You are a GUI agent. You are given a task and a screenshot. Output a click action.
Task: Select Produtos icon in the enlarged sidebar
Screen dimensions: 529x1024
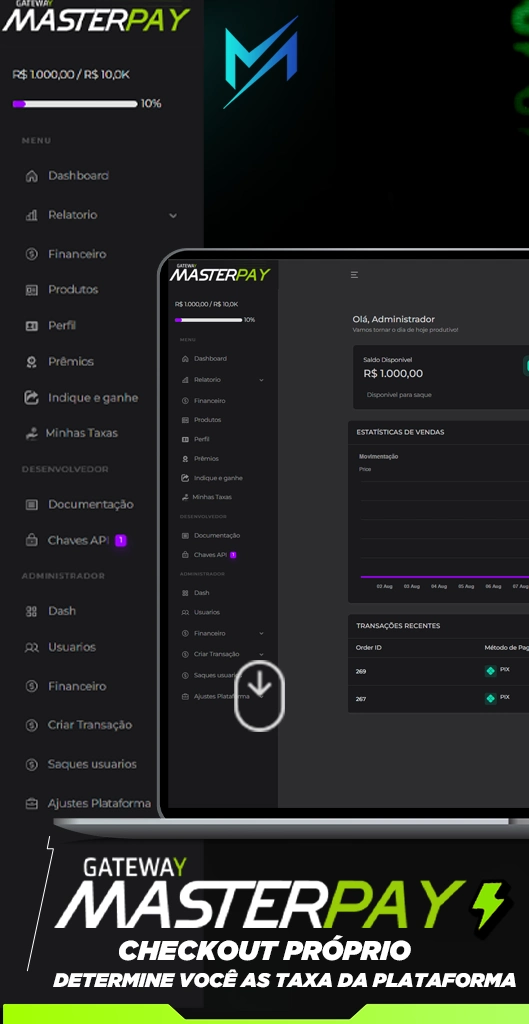click(x=31, y=290)
